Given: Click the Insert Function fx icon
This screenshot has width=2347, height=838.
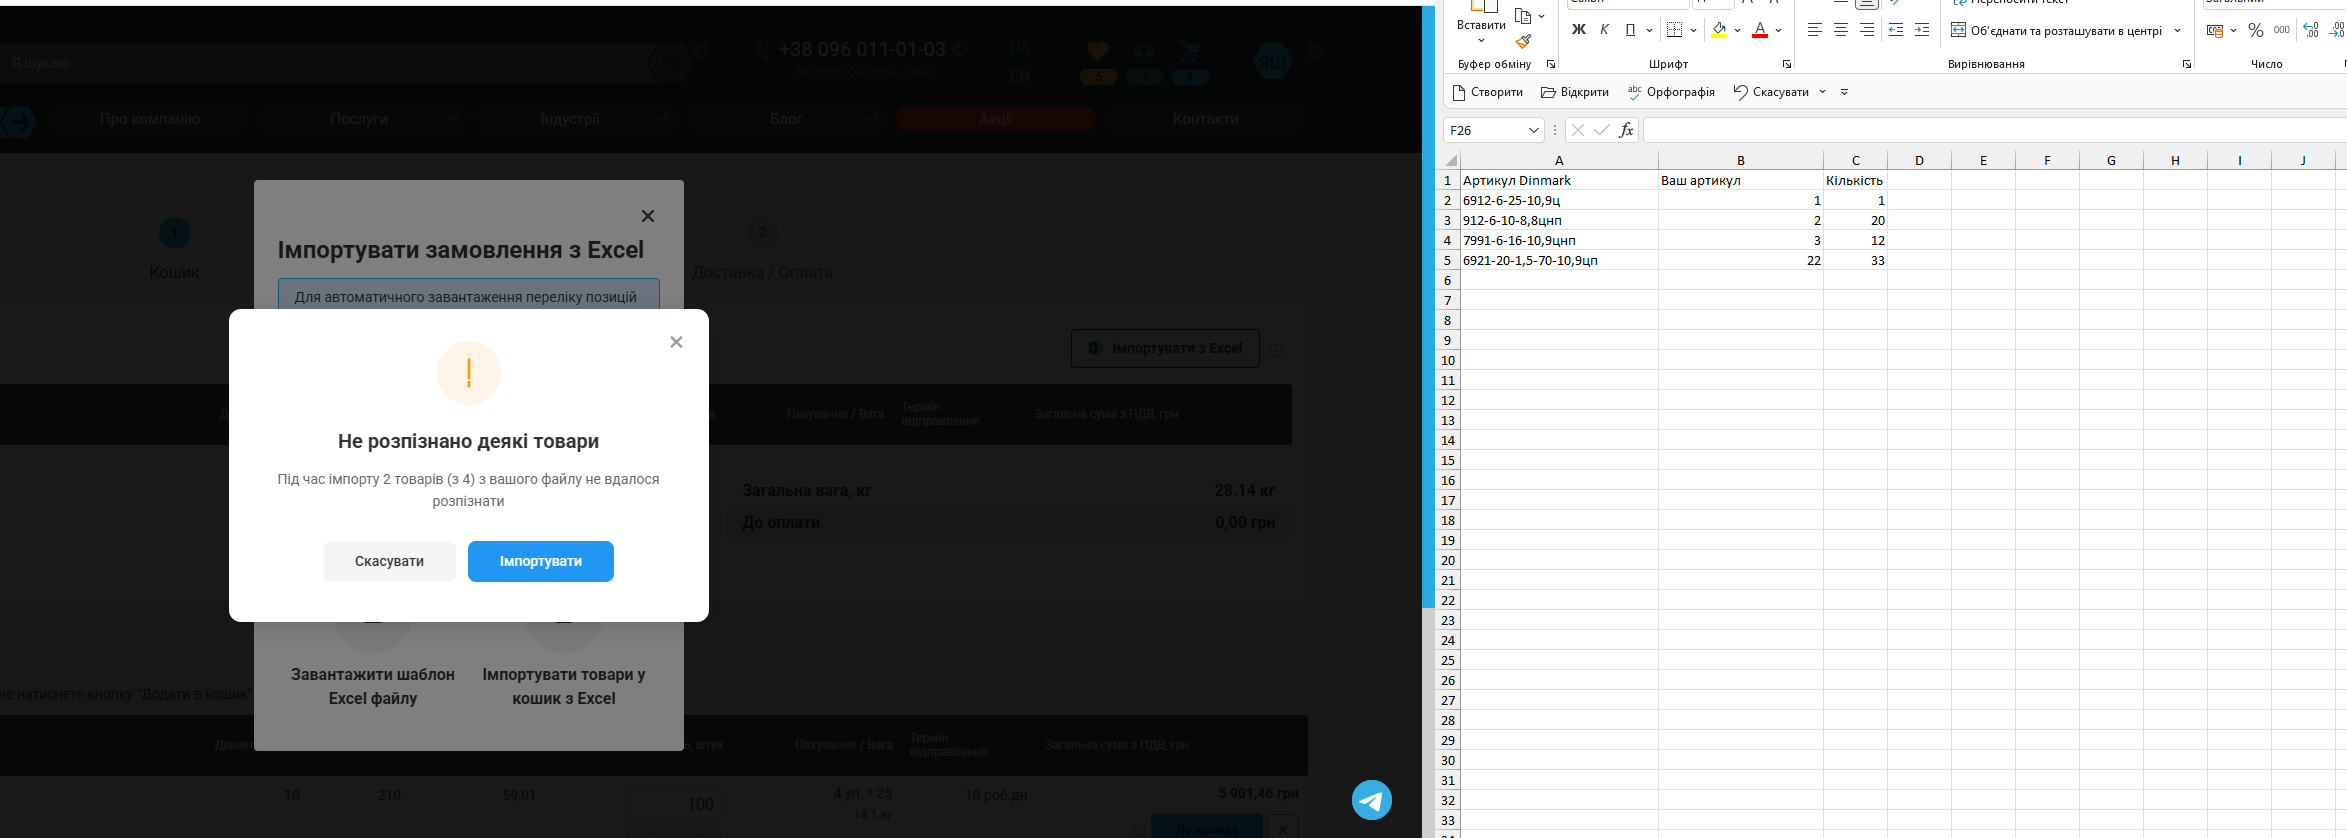Looking at the screenshot, I should [x=1626, y=130].
